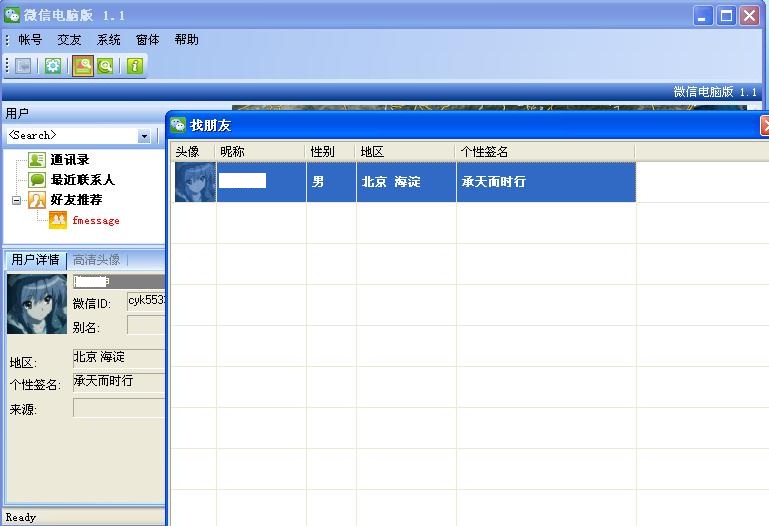The width and height of the screenshot is (769, 526).
Task: Sort by the 性别 column header
Action: 331,151
